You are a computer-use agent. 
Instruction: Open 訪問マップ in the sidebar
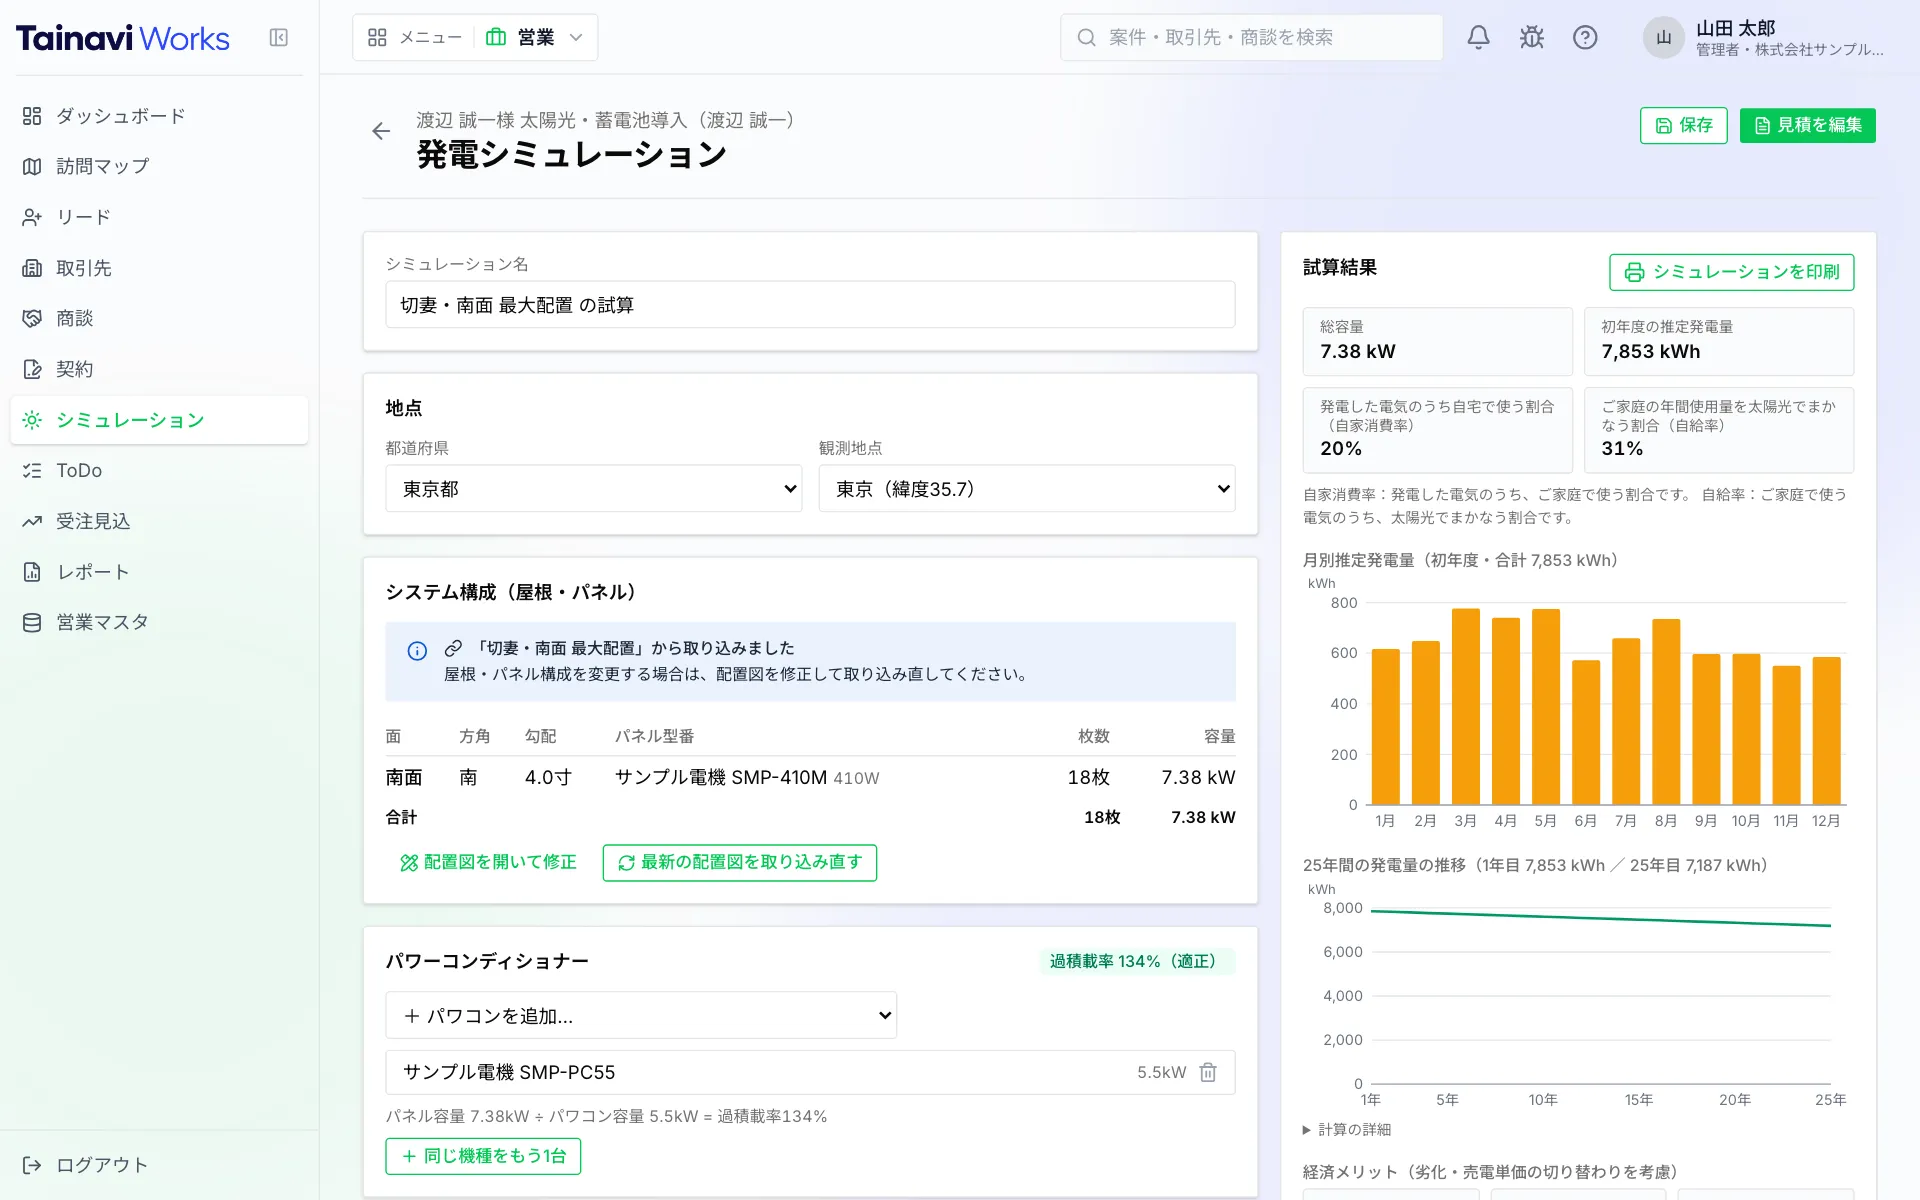coord(159,166)
